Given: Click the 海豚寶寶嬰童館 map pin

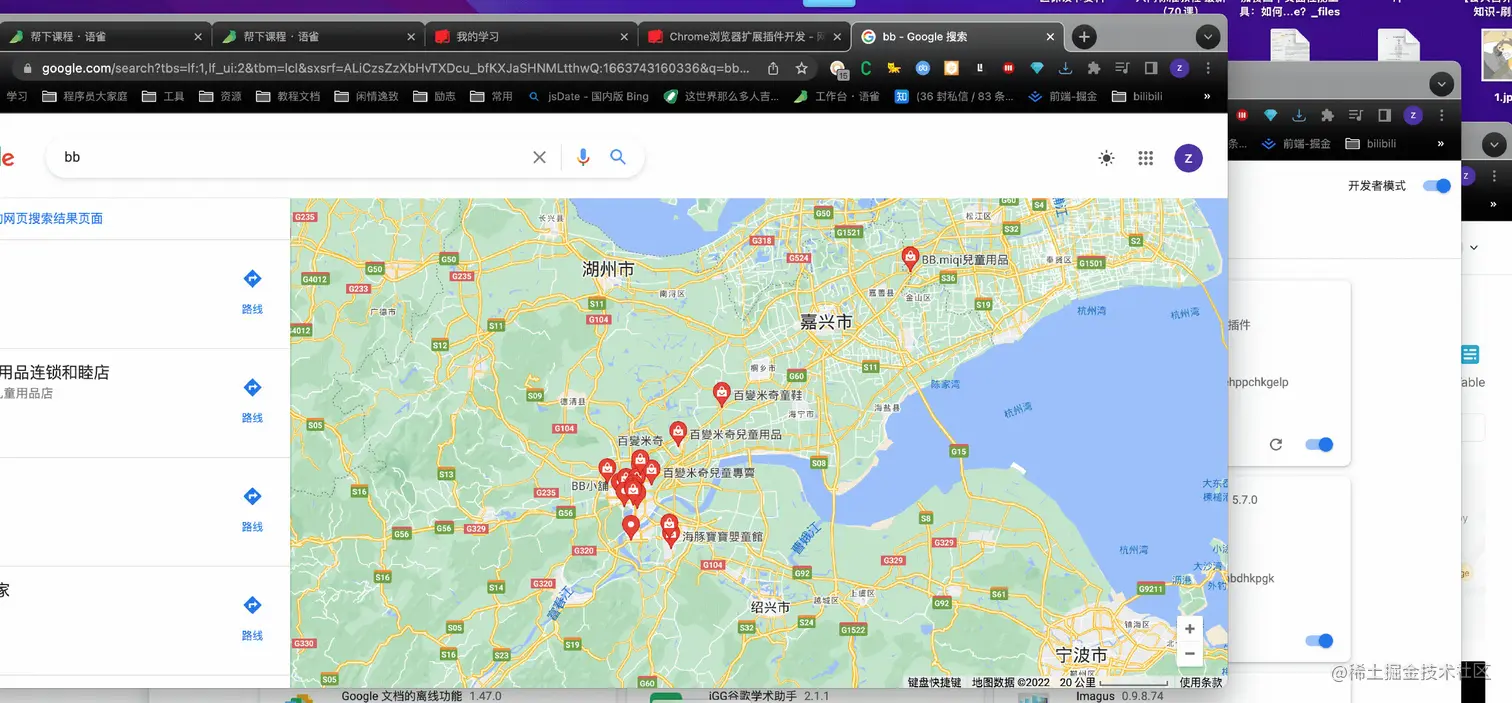Looking at the screenshot, I should [670, 535].
